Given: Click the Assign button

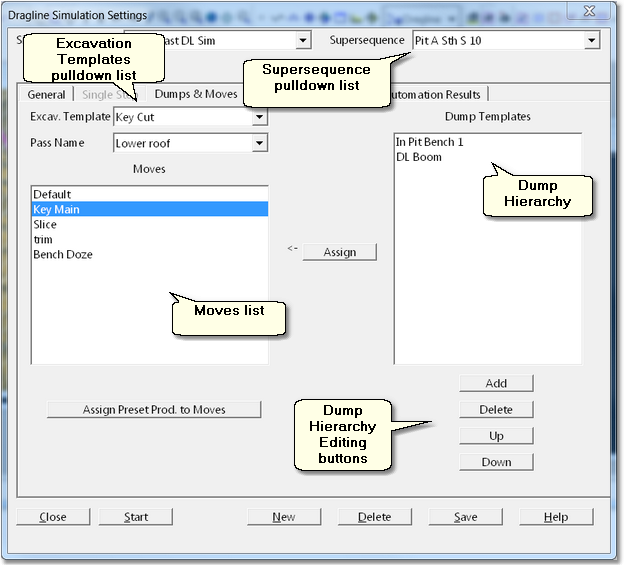Looking at the screenshot, I should point(339,252).
